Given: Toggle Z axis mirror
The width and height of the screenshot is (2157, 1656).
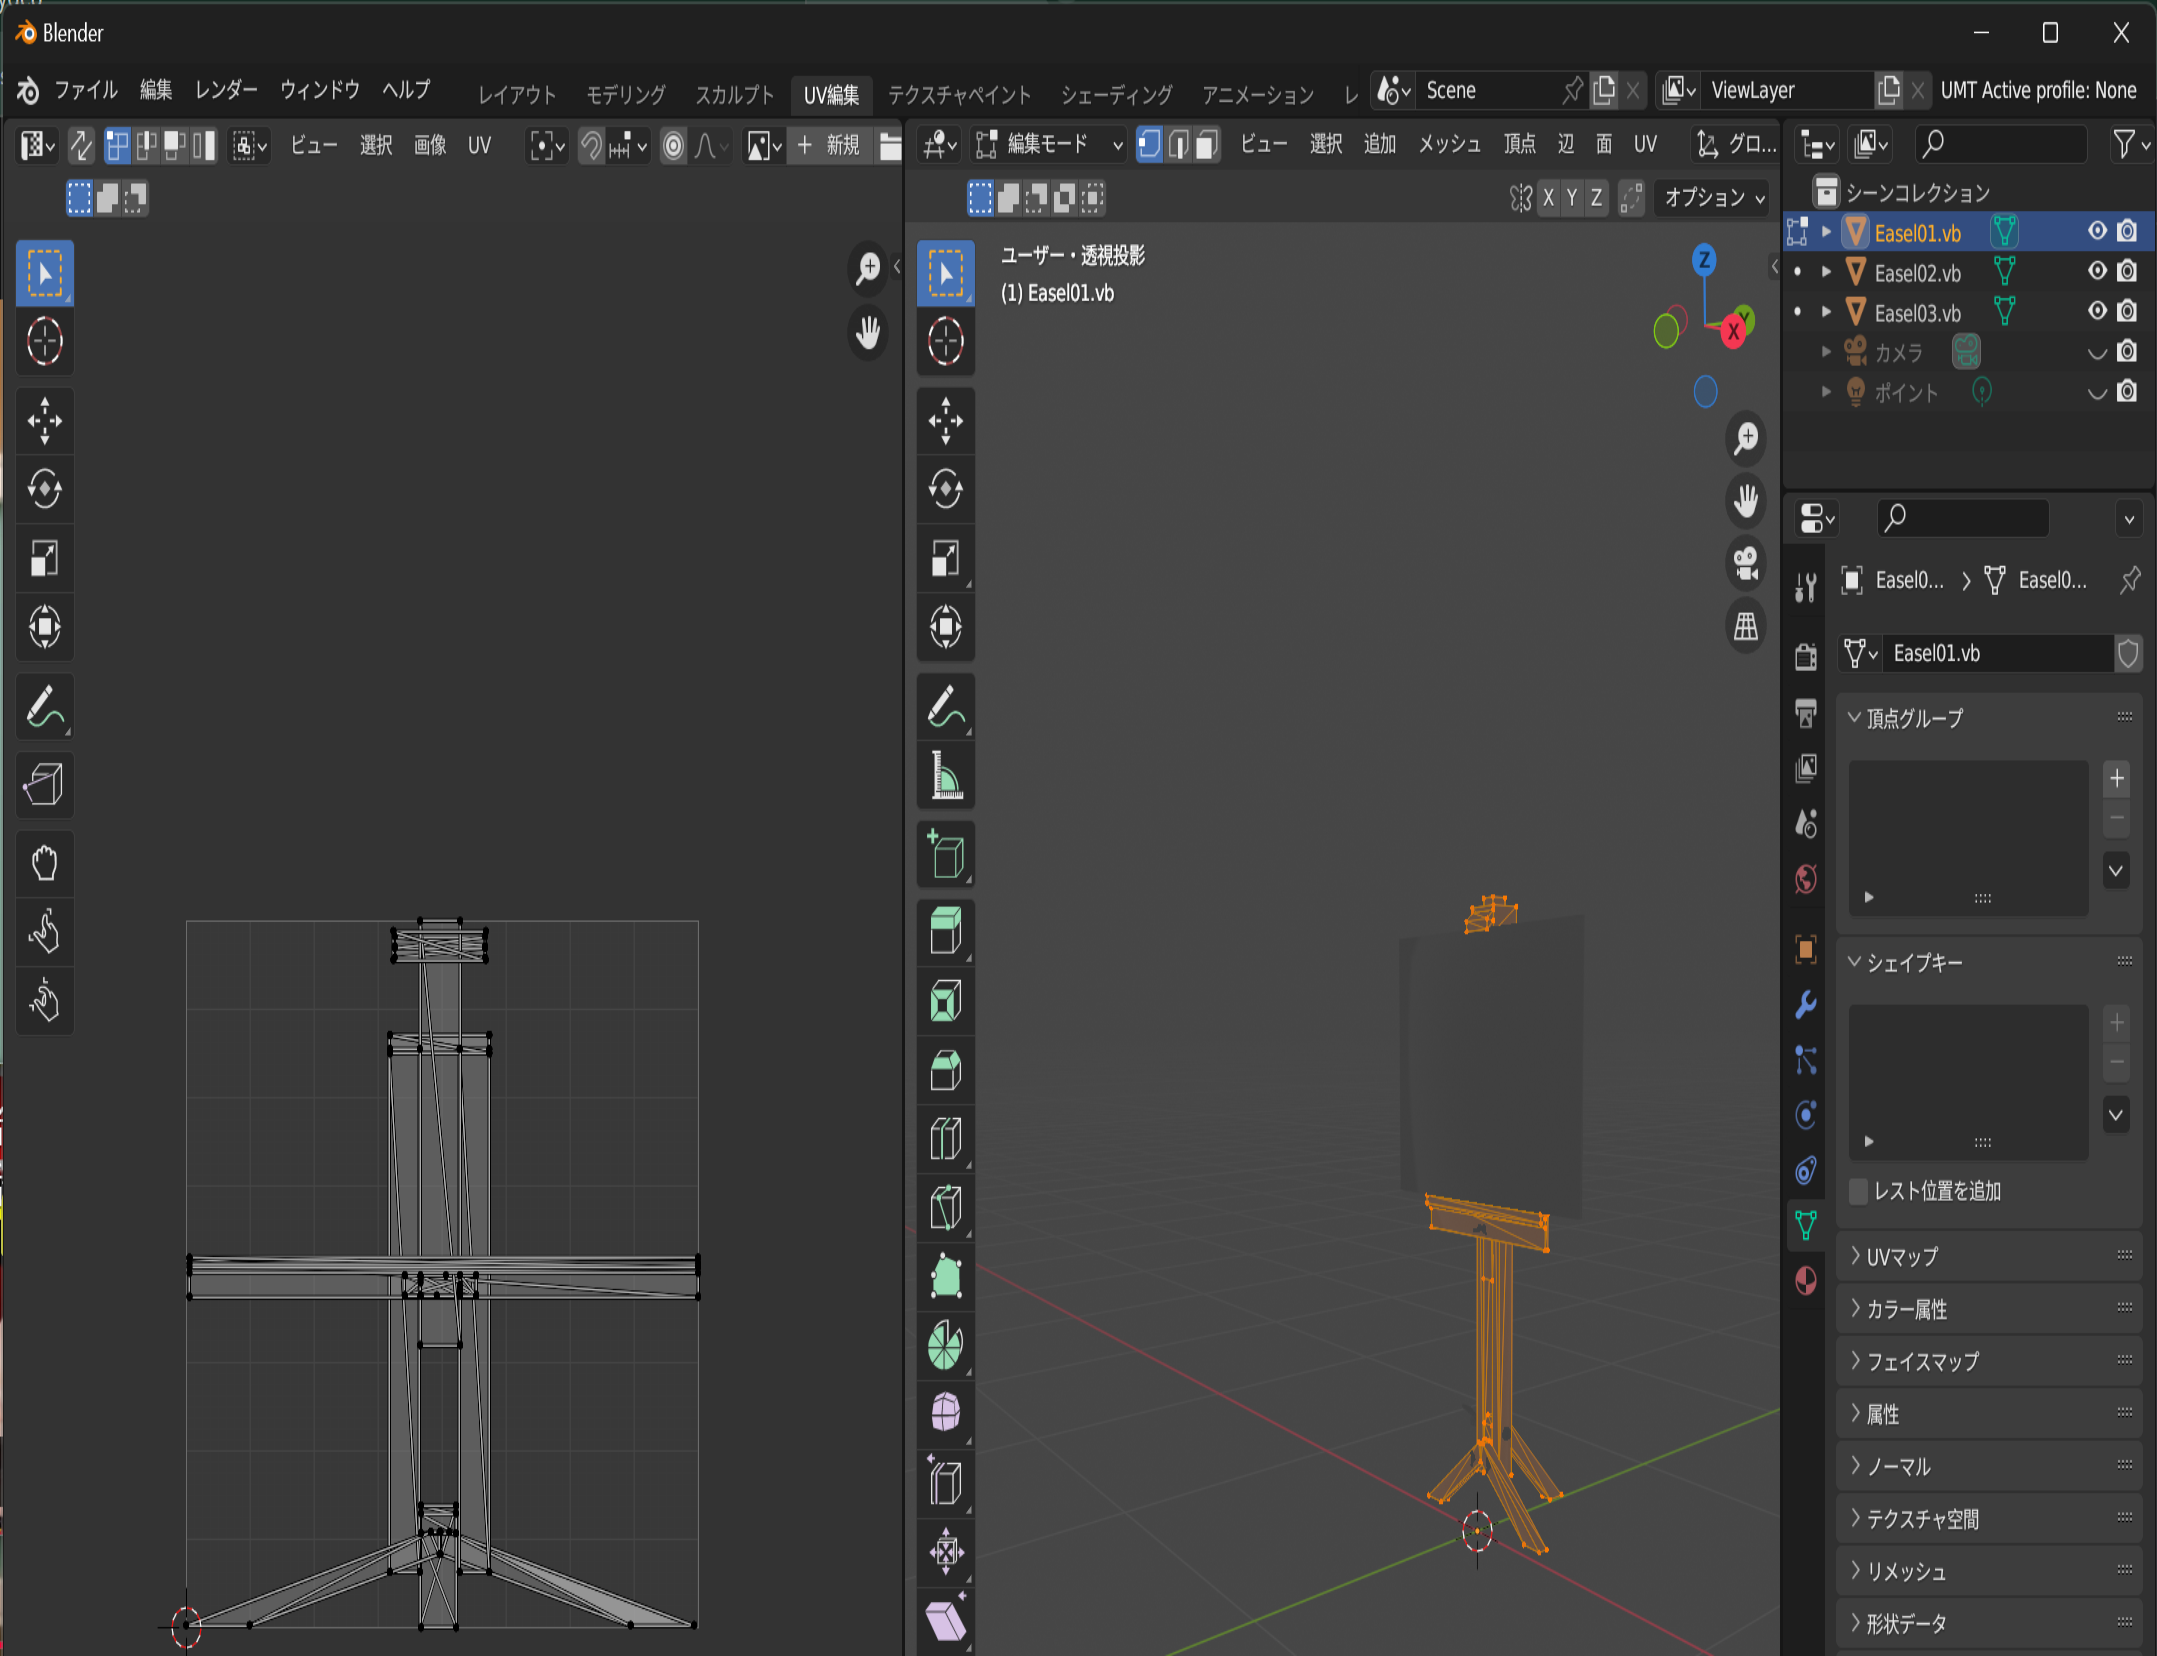Looking at the screenshot, I should tap(1596, 198).
